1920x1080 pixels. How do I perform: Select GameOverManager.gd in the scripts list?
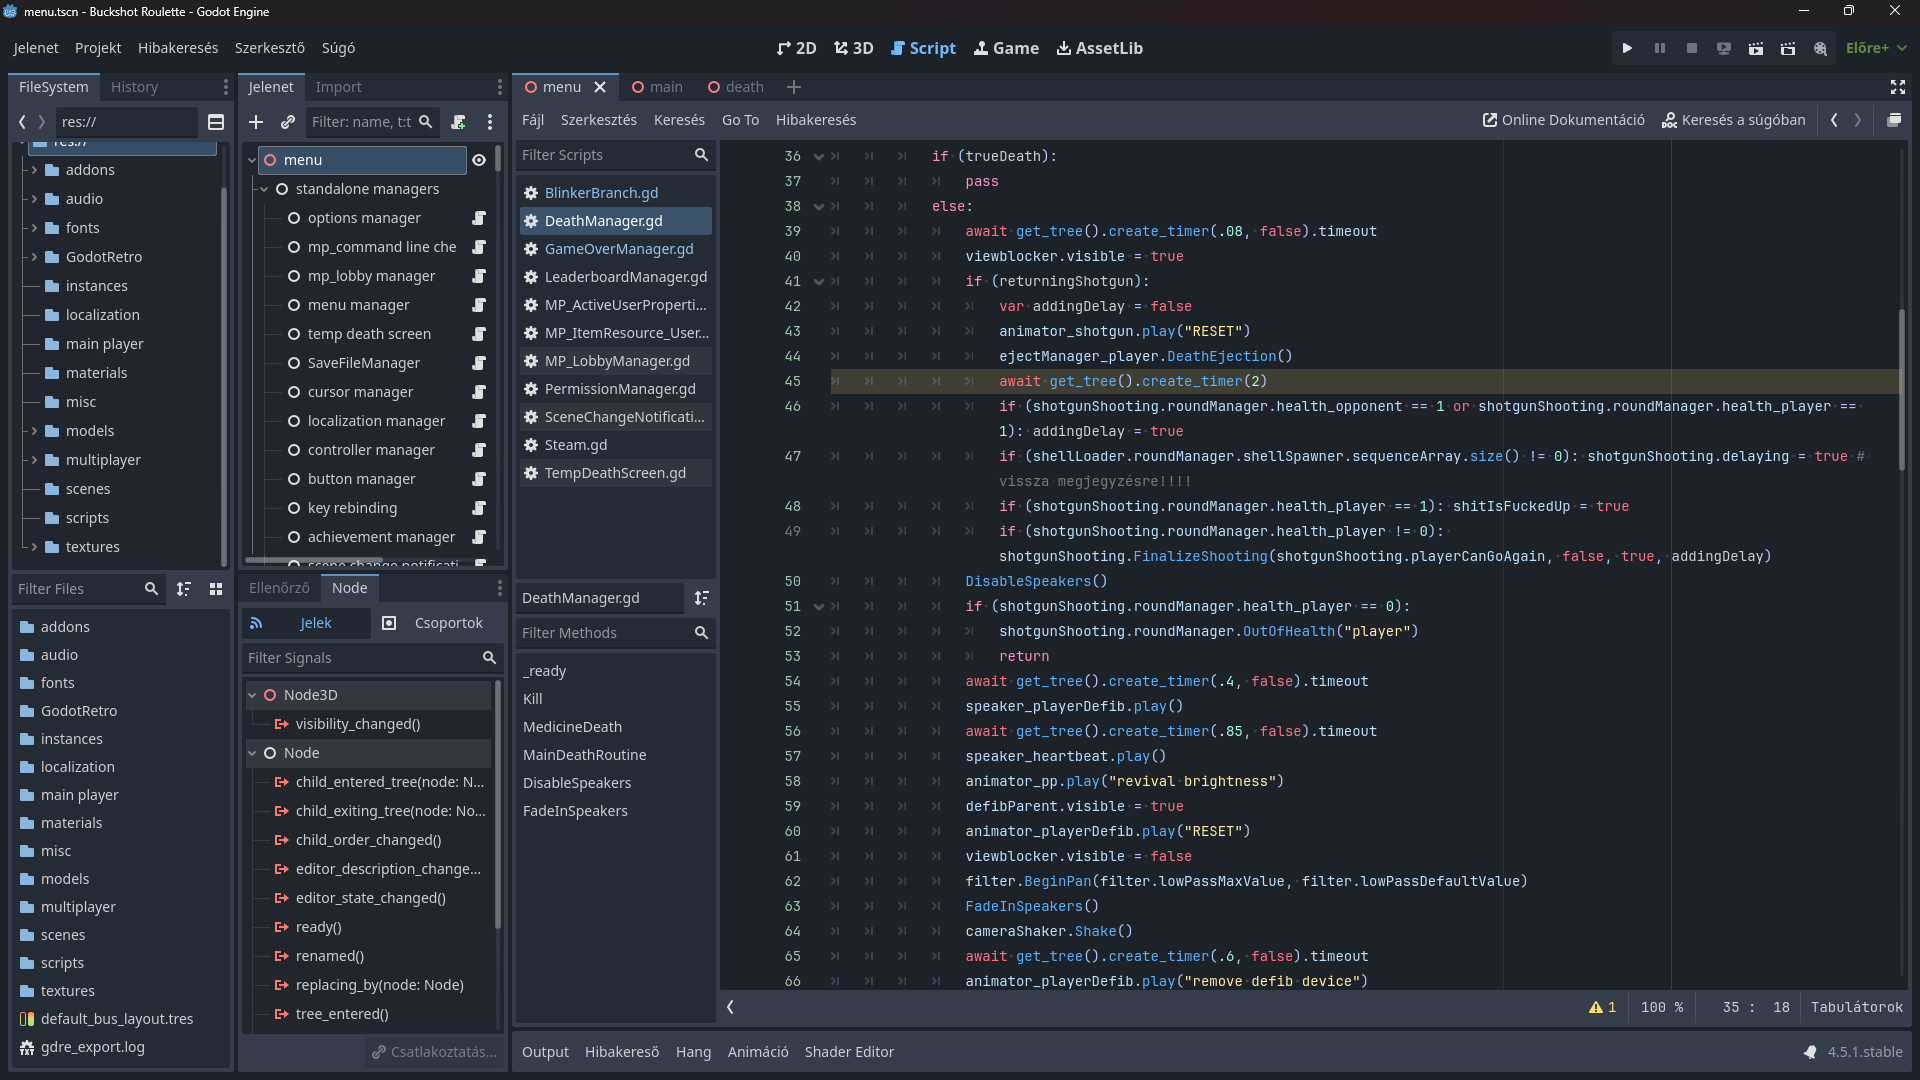pyautogui.click(x=618, y=249)
